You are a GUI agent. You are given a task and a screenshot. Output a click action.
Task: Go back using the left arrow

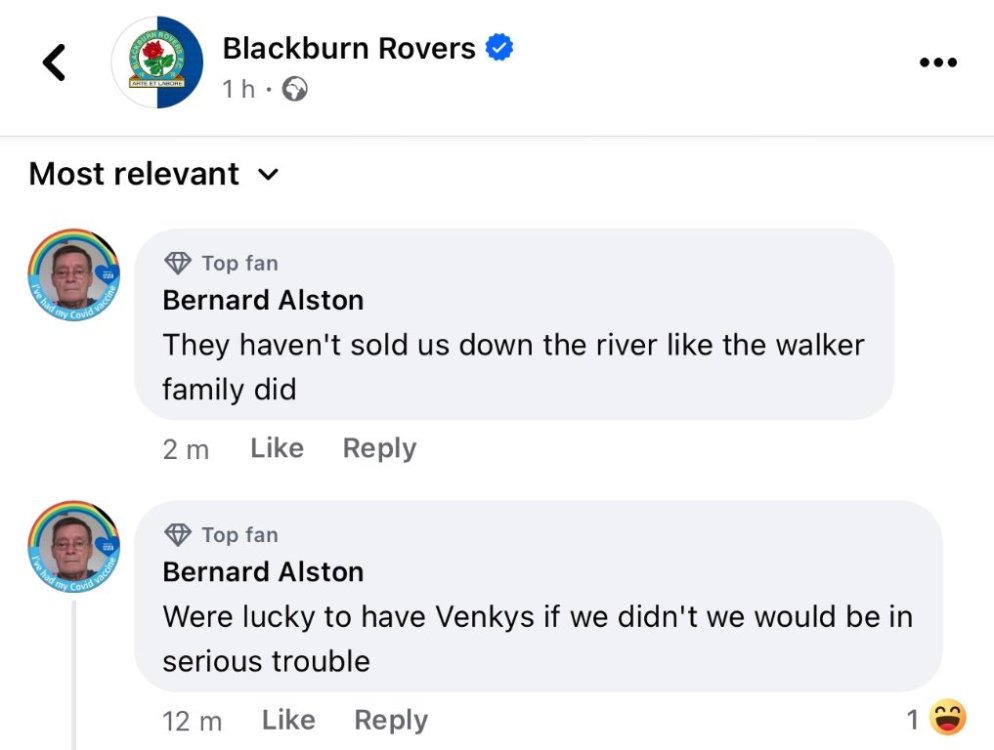tap(55, 63)
